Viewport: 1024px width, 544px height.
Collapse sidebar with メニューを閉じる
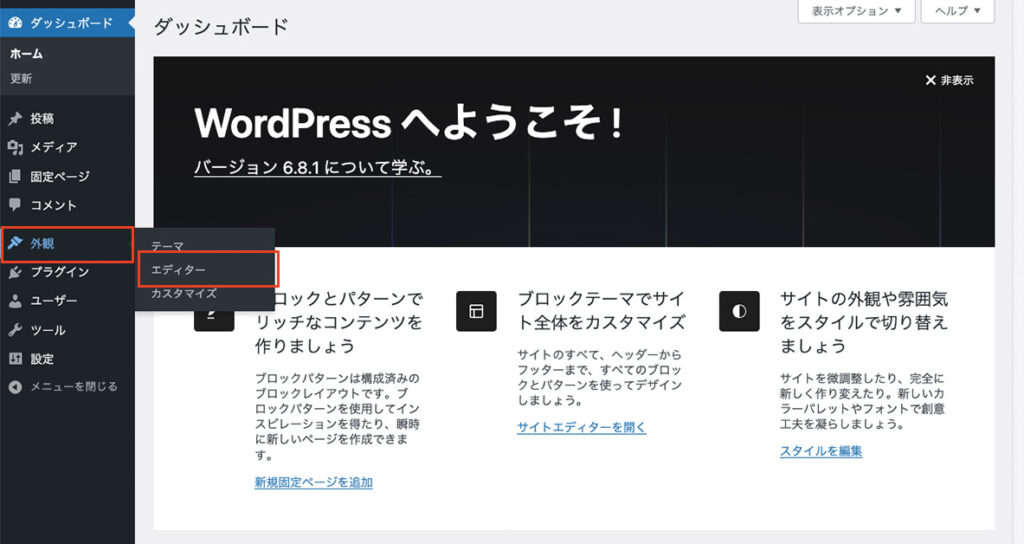pyautogui.click(x=67, y=387)
